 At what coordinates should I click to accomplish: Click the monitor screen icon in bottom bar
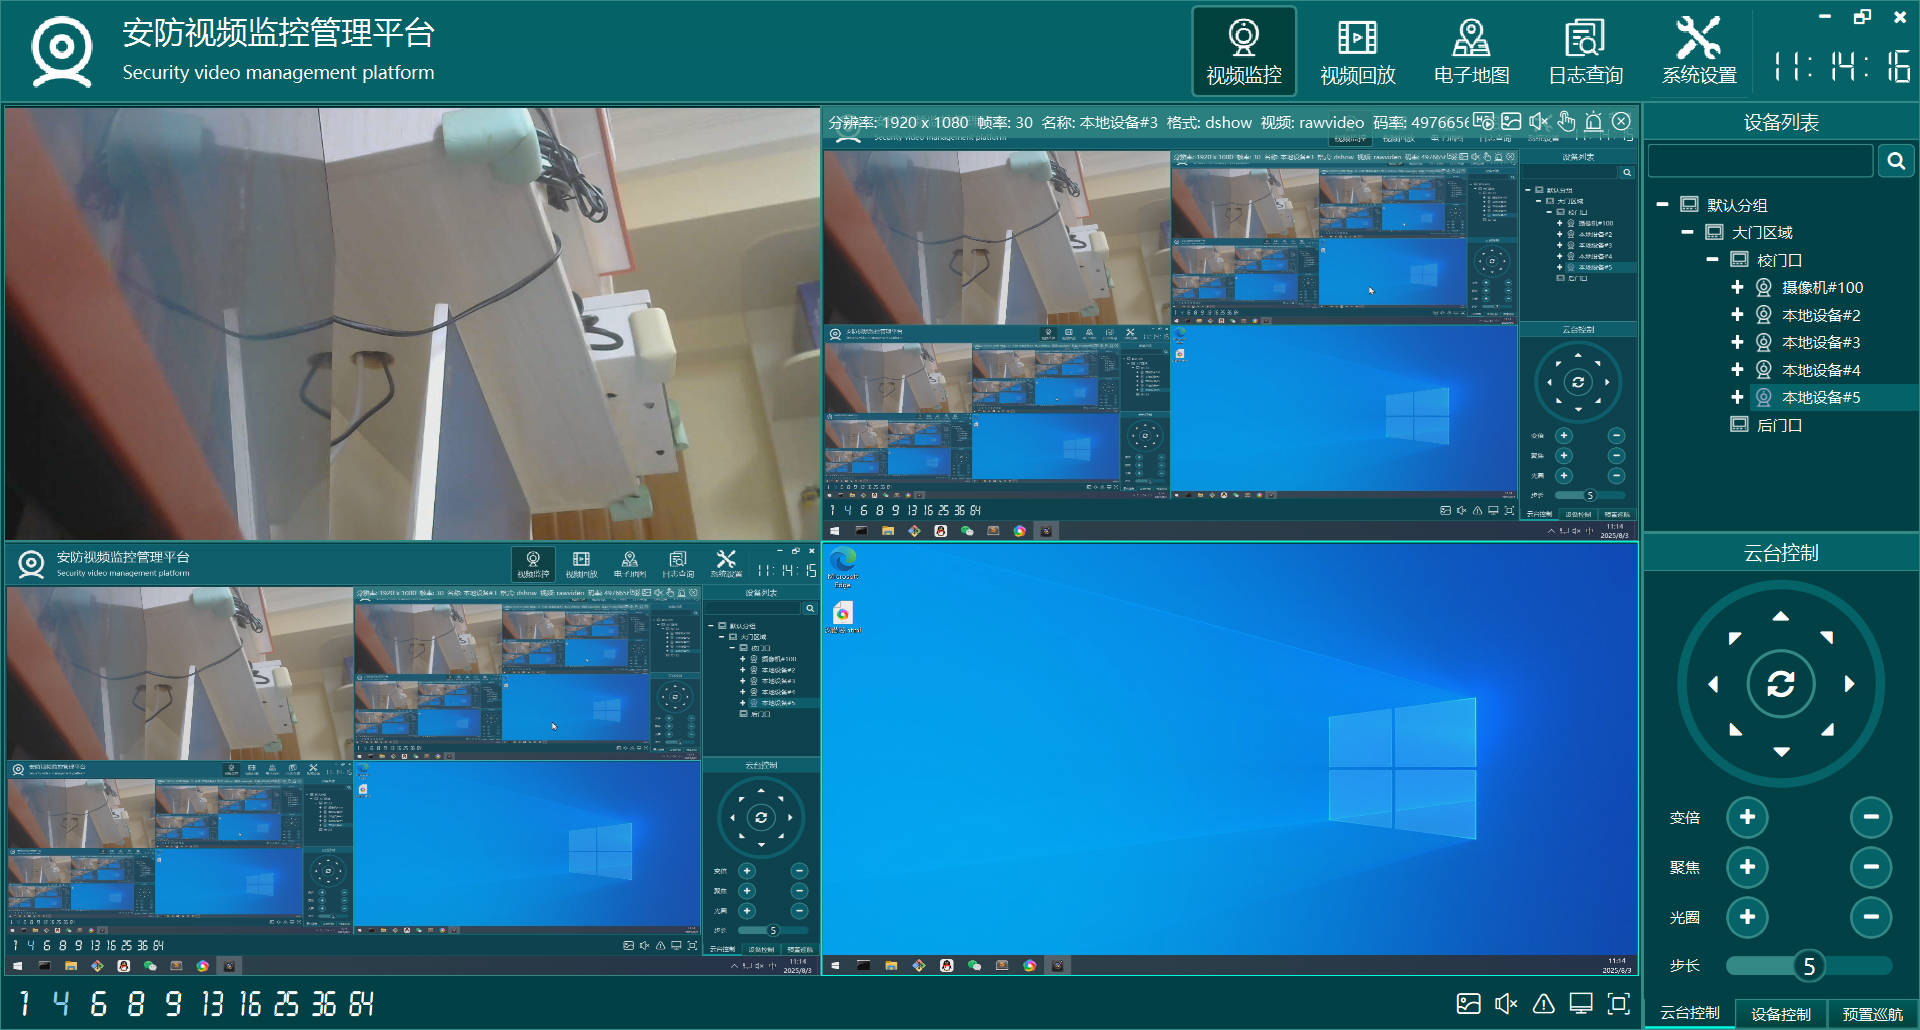point(1581,1004)
